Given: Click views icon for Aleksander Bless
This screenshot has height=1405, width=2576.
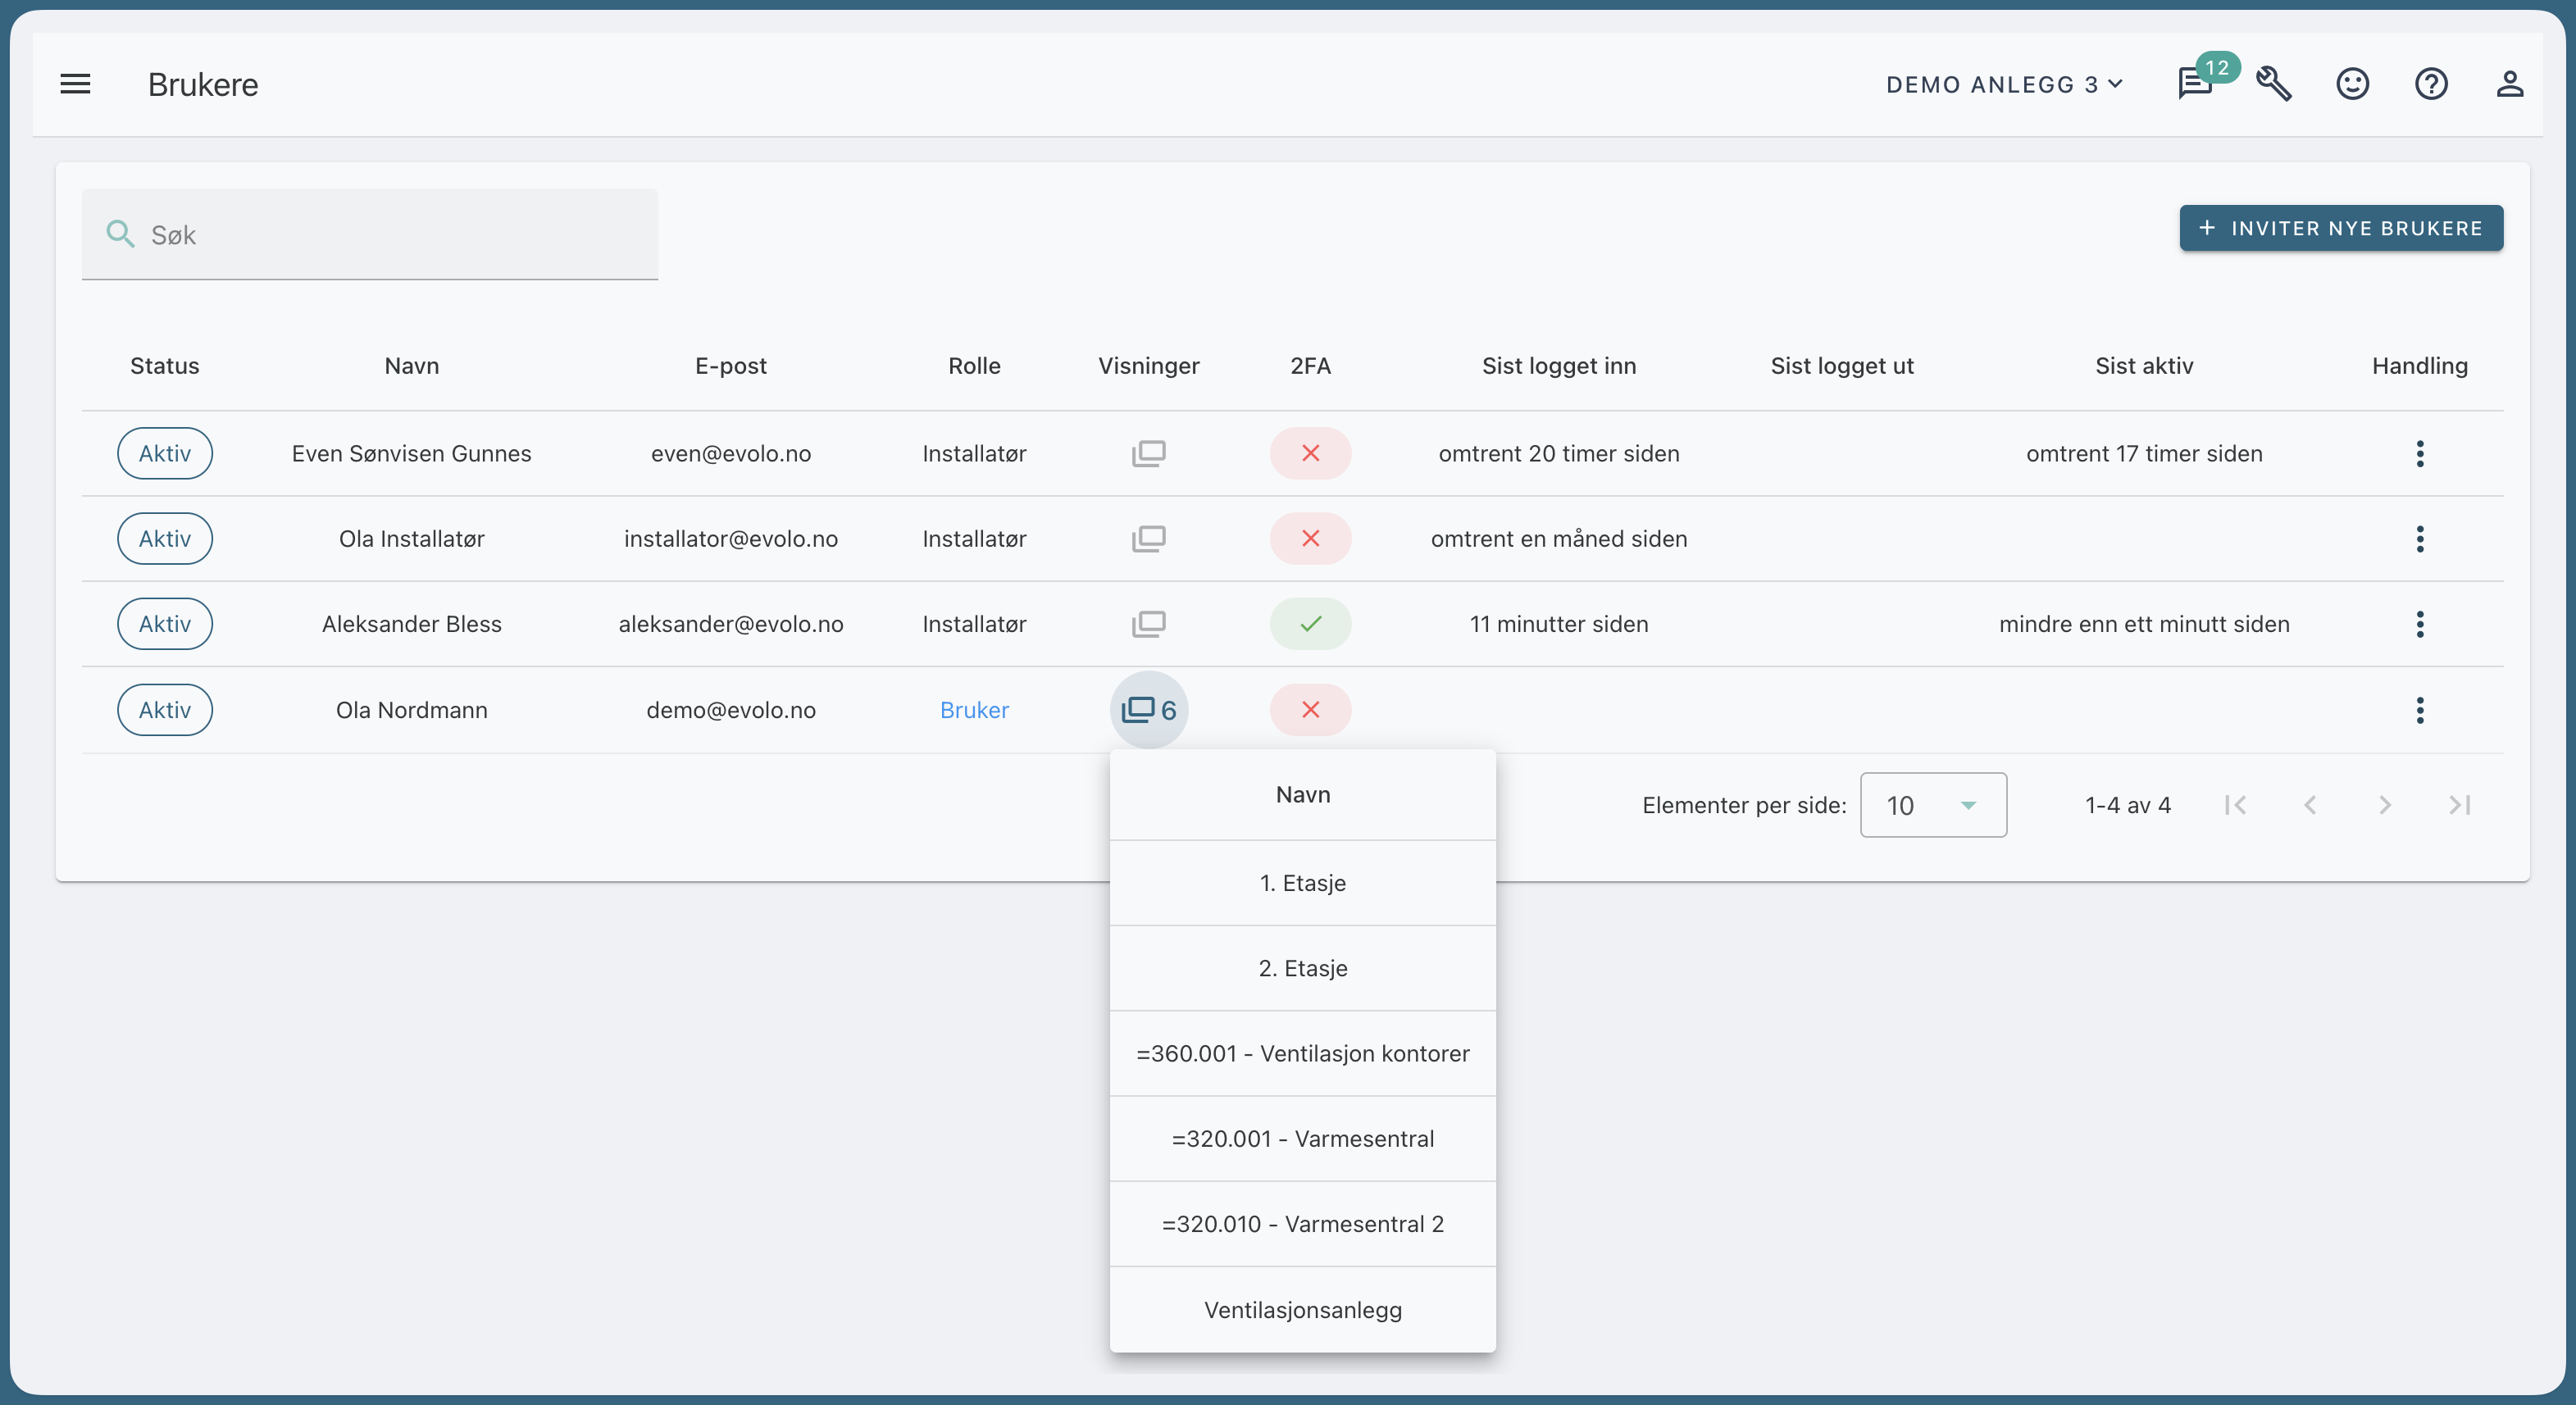Looking at the screenshot, I should (x=1148, y=624).
